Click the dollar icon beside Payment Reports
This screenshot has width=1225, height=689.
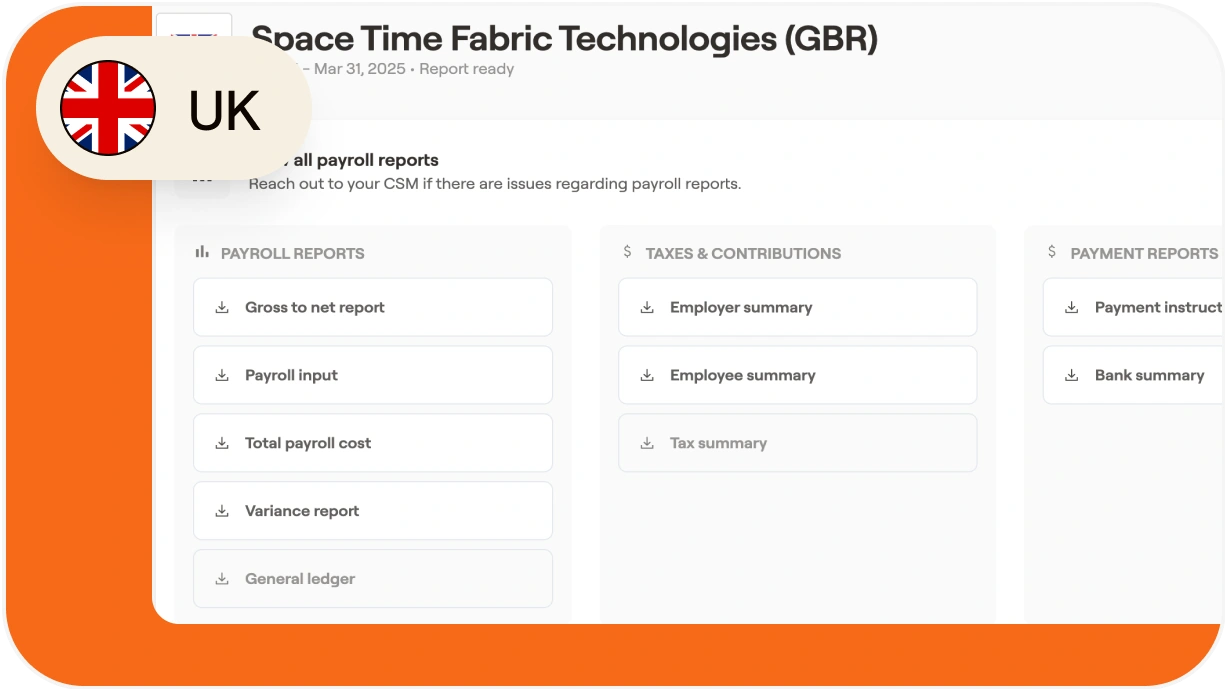coord(1052,253)
